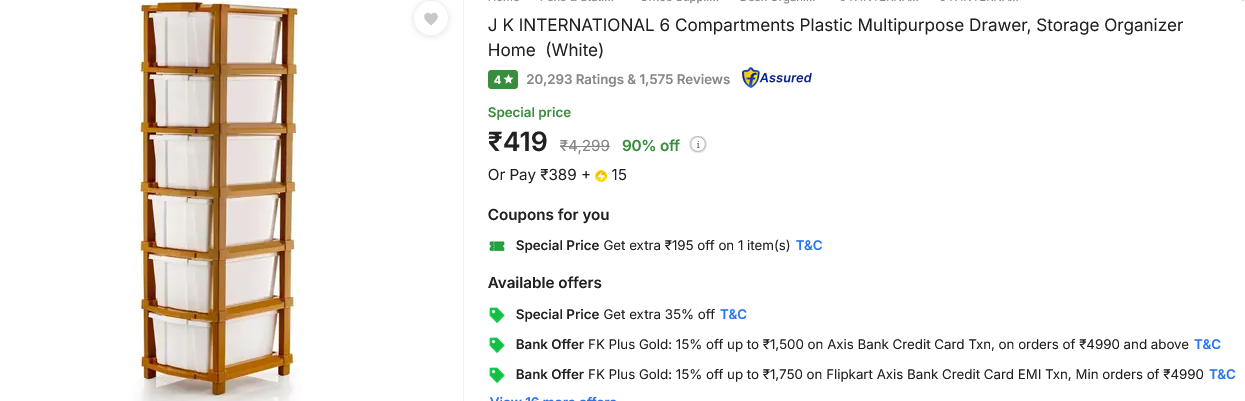Click the ₹419 special price

(x=518, y=142)
